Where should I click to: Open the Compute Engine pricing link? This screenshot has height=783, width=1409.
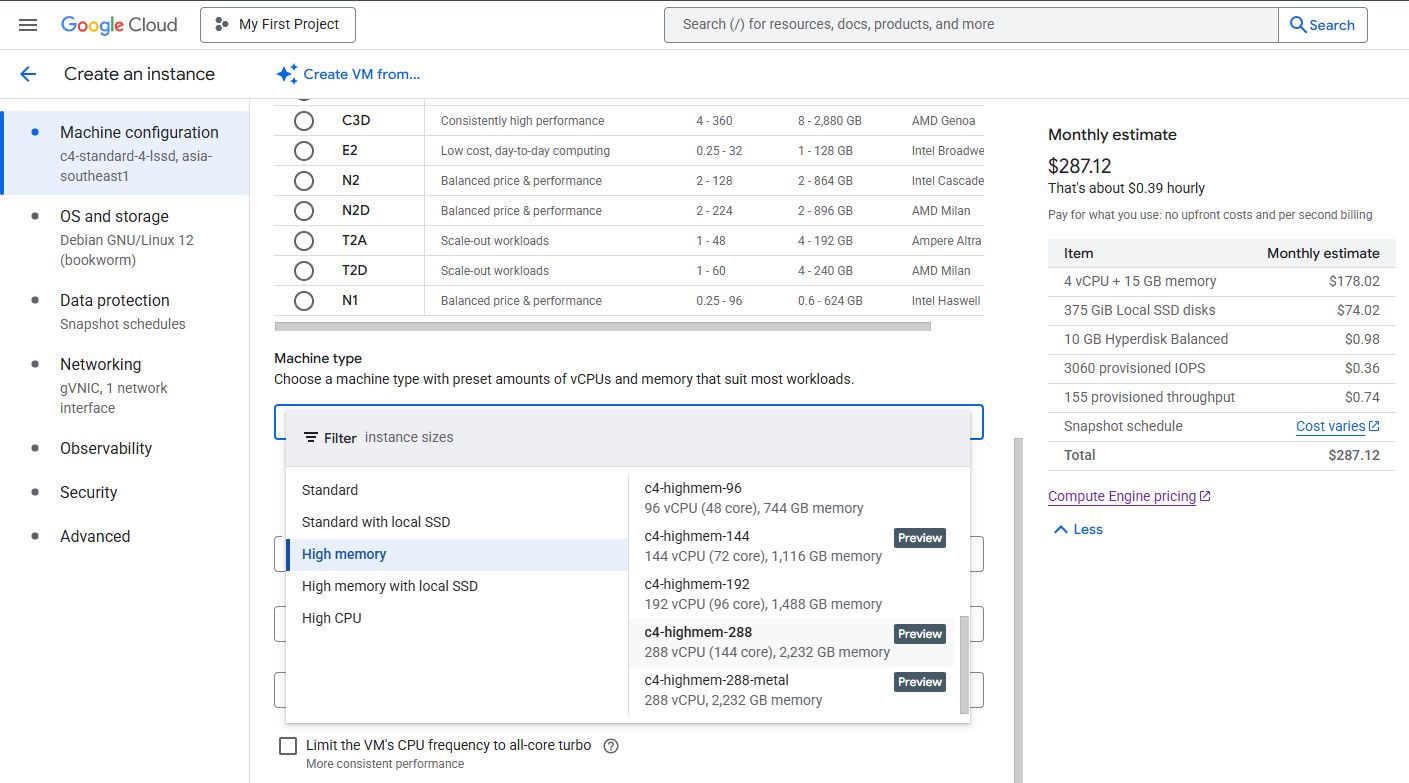(1122, 496)
